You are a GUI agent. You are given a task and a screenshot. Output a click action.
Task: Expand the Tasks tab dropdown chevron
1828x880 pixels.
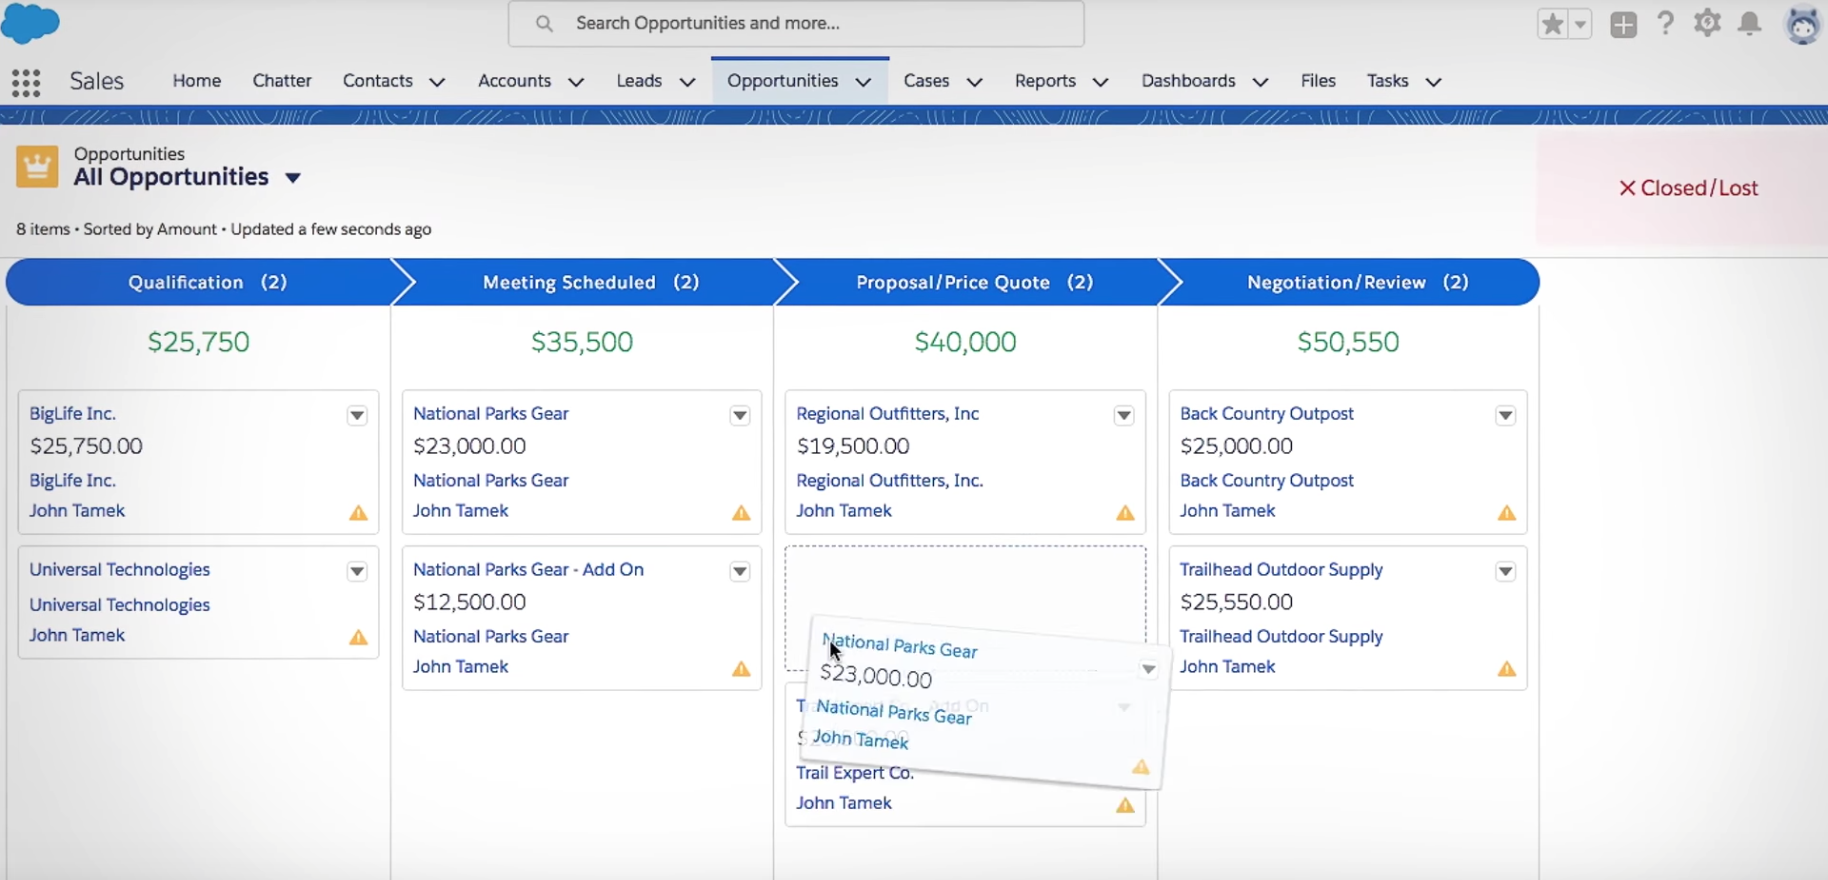(1433, 82)
